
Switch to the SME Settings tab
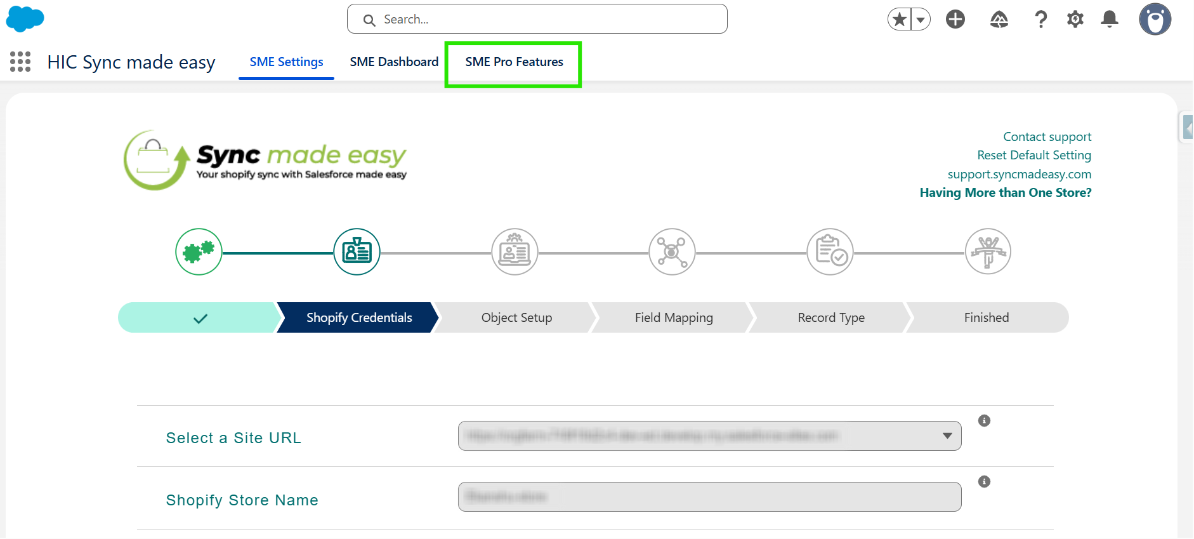(286, 62)
